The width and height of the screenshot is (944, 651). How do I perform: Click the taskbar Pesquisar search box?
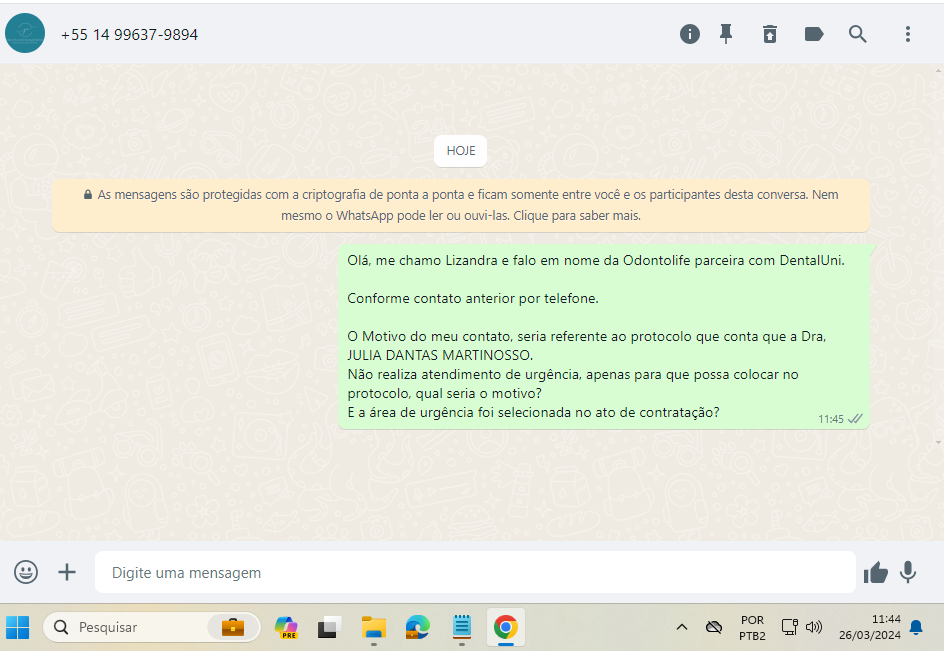(152, 628)
